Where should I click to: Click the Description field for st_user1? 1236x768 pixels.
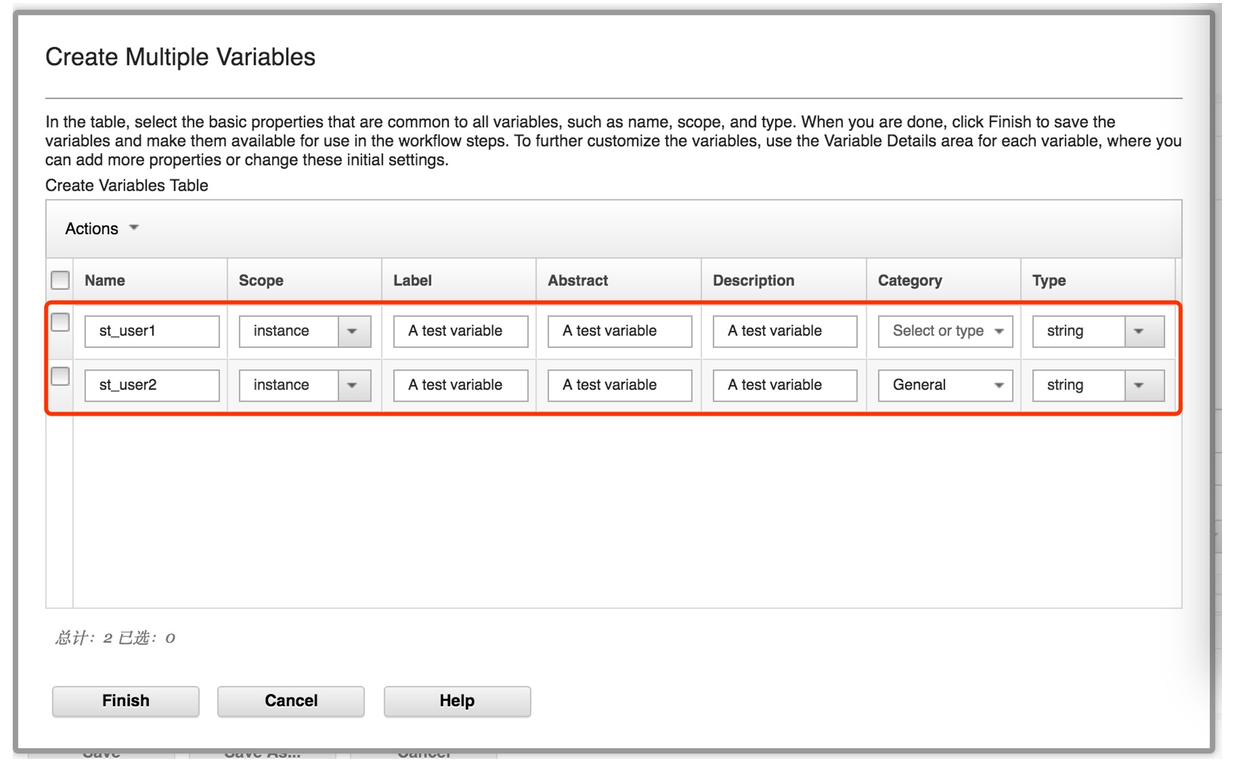[x=784, y=331]
